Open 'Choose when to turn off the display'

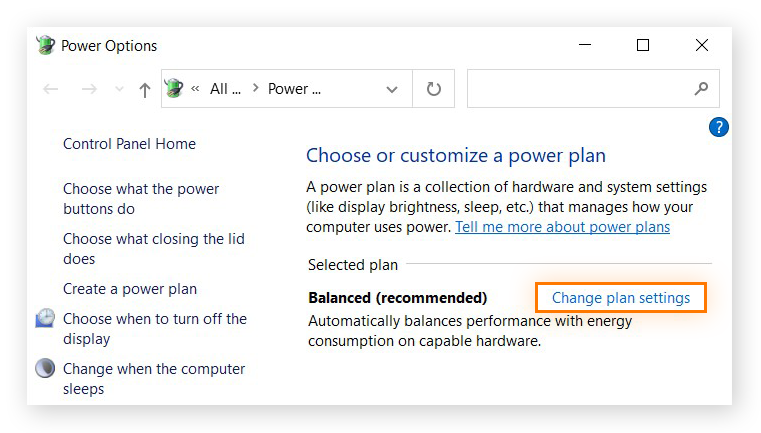pos(155,329)
